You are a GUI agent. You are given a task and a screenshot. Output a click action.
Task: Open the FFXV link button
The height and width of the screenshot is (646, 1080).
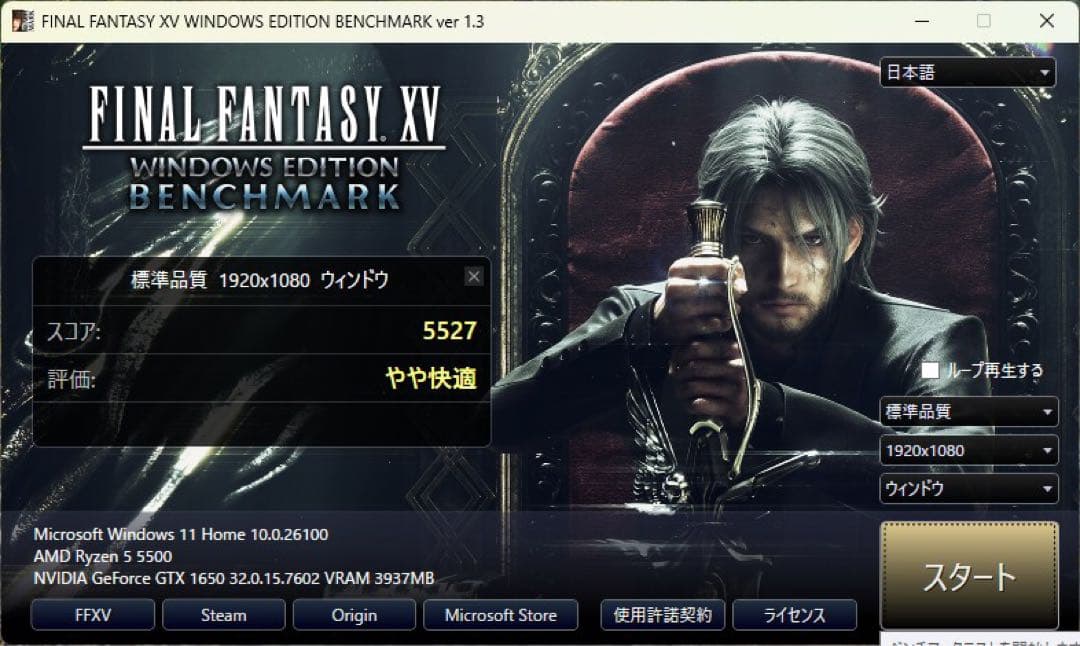(93, 615)
